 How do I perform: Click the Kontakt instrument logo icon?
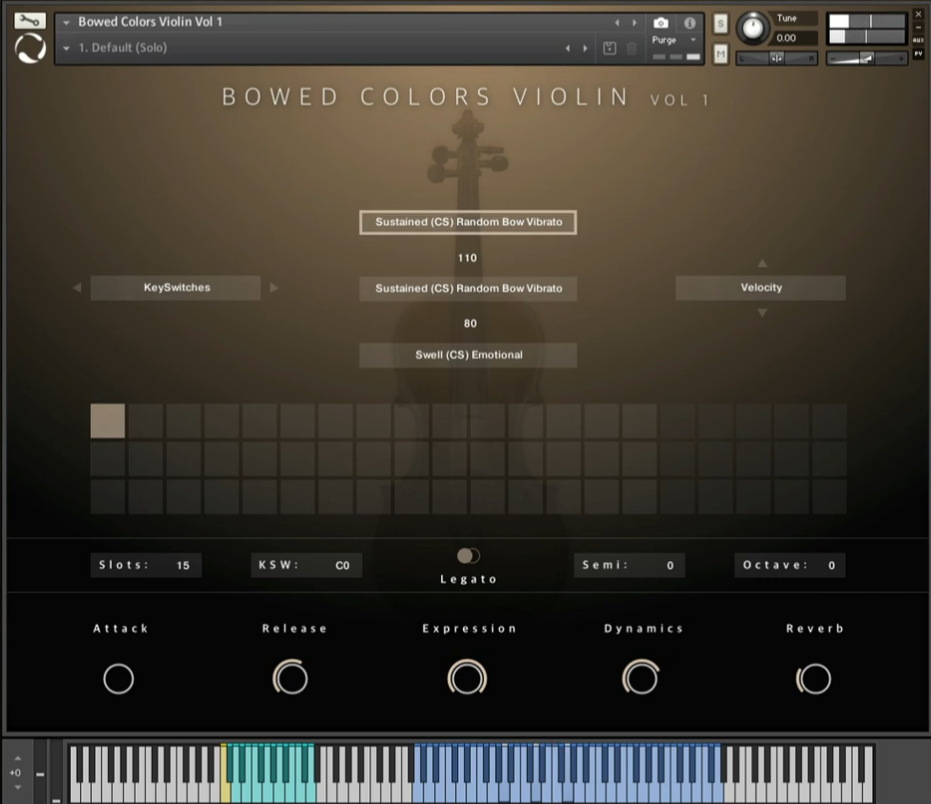point(30,48)
